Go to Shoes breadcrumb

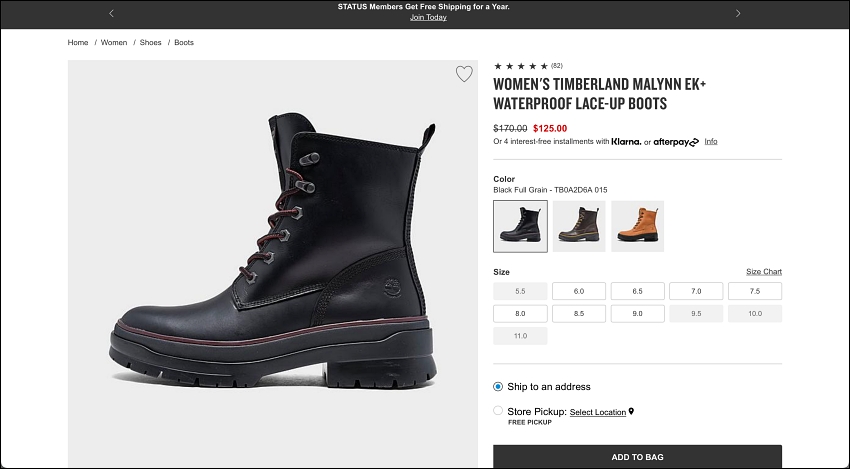[x=151, y=42]
